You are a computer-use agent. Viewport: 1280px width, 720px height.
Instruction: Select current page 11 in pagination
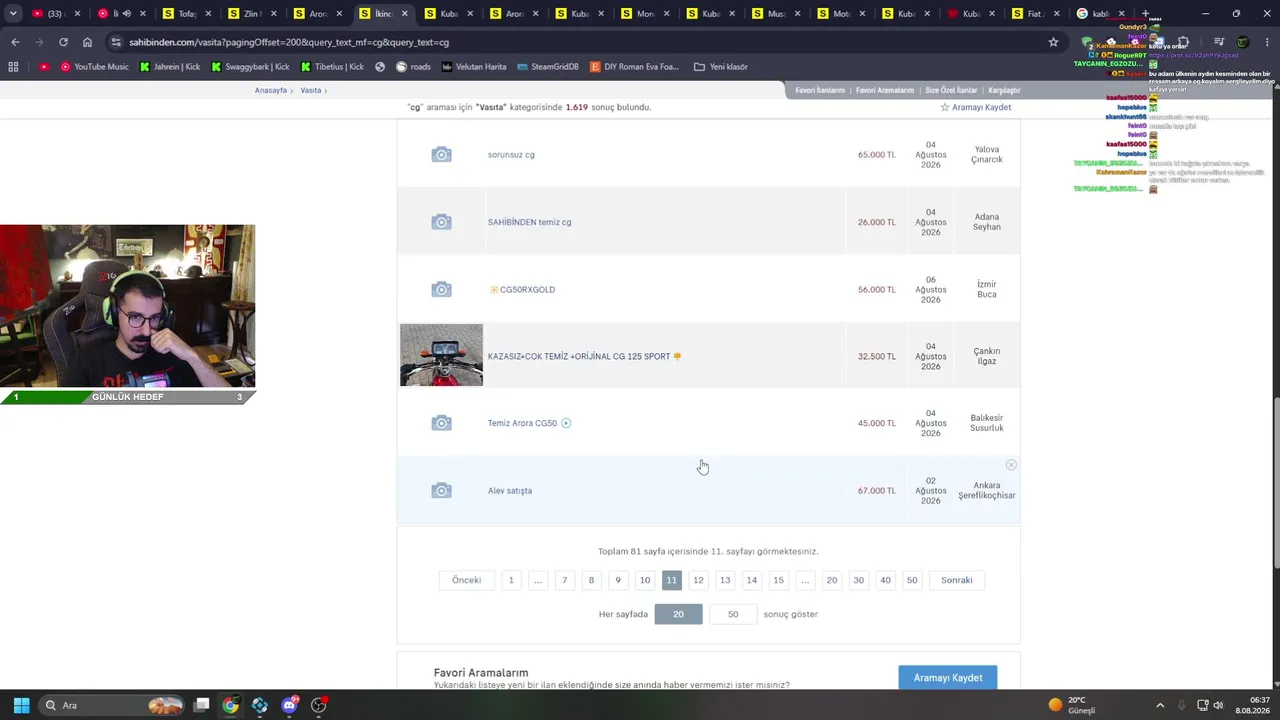[x=671, y=580]
